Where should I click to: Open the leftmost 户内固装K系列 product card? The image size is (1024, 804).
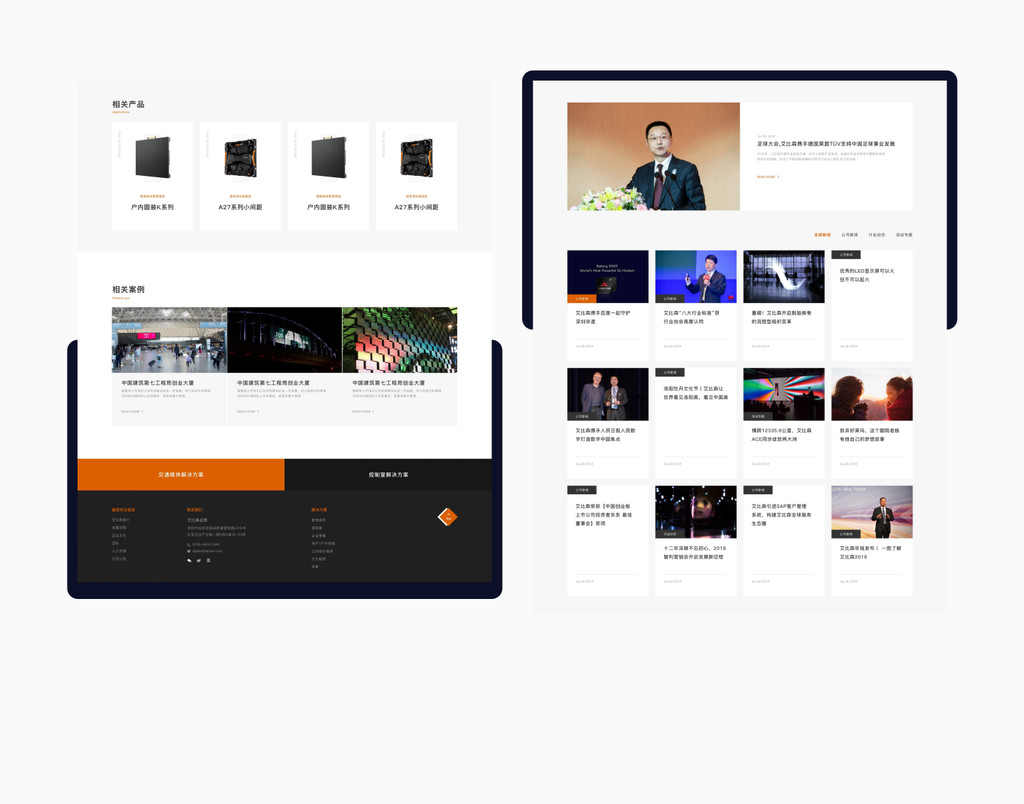click(x=152, y=177)
